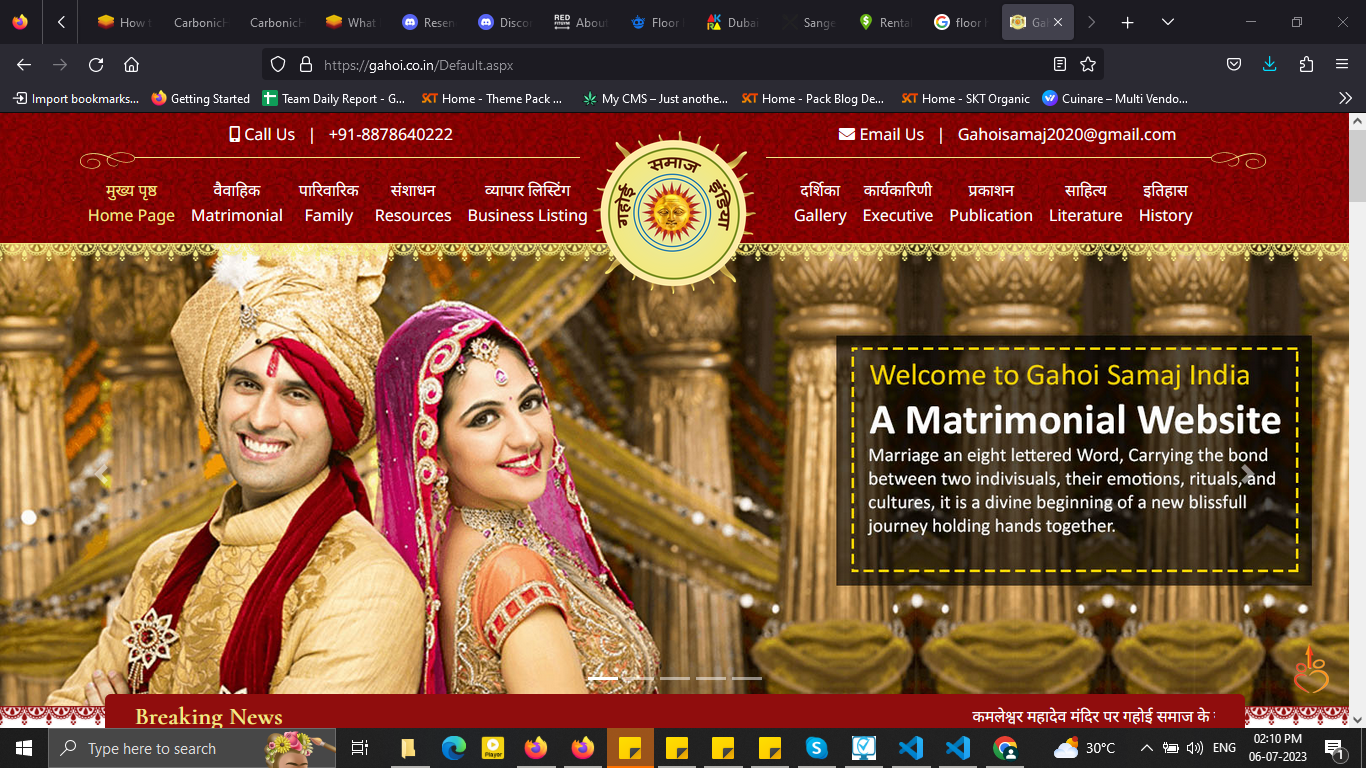Screen dimensions: 1366x768
Task: Reload the page with the refresh icon
Action: tap(96, 65)
